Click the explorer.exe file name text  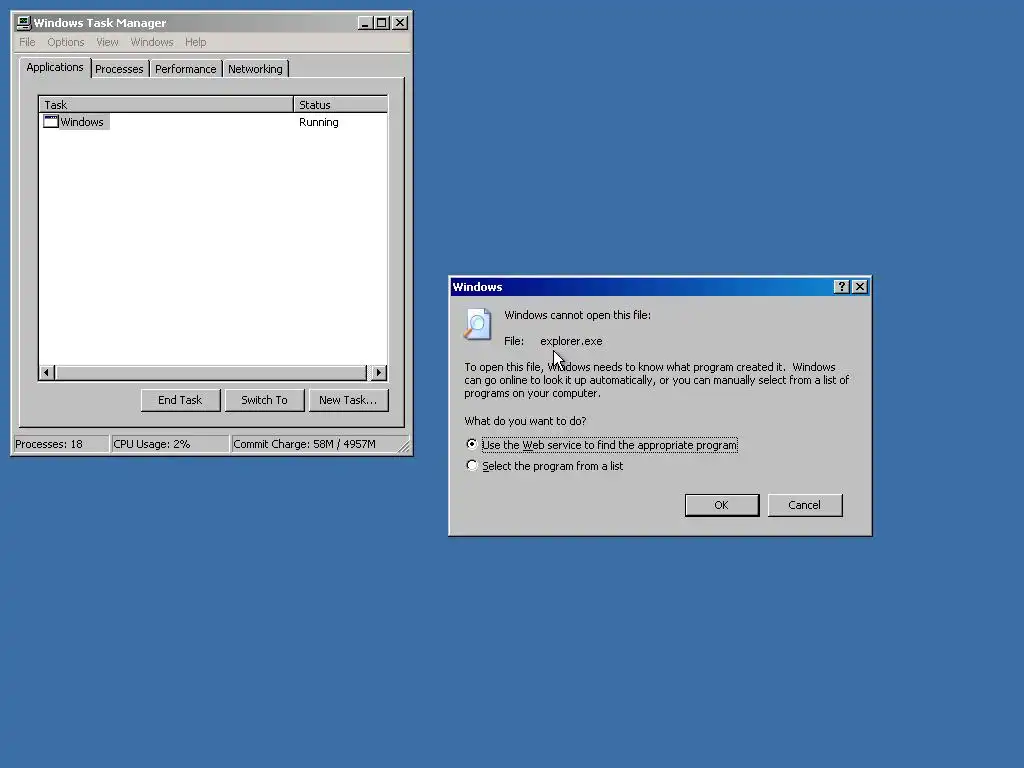coord(571,341)
